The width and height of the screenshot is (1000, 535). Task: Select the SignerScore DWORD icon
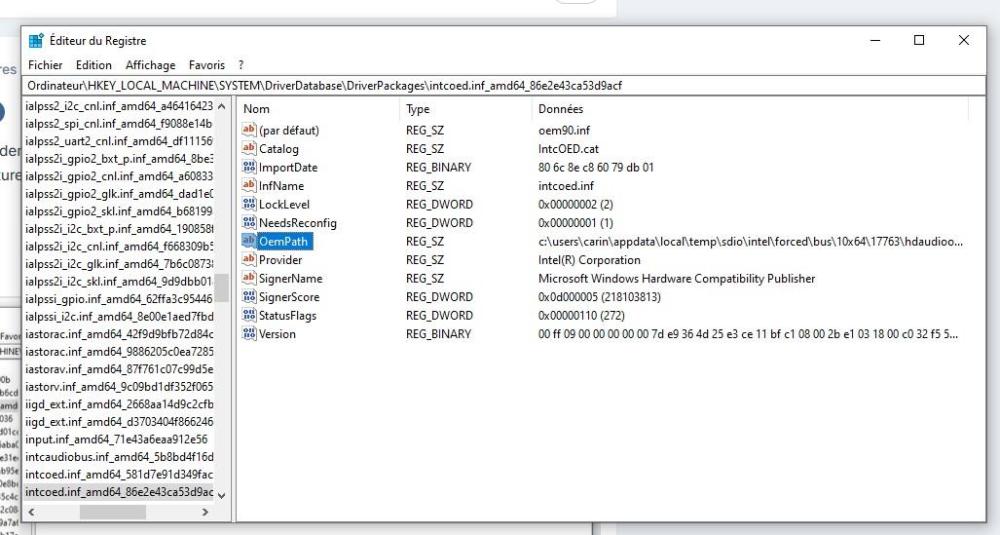point(249,297)
